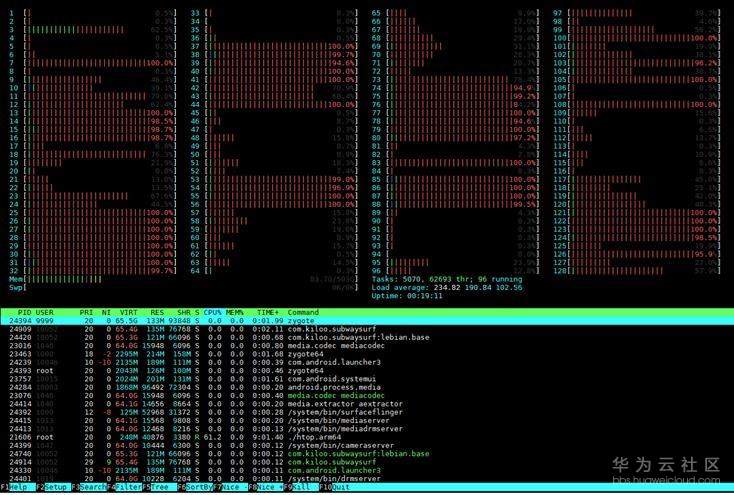Select root process 21606 ./htop.arm64

pos(367,437)
